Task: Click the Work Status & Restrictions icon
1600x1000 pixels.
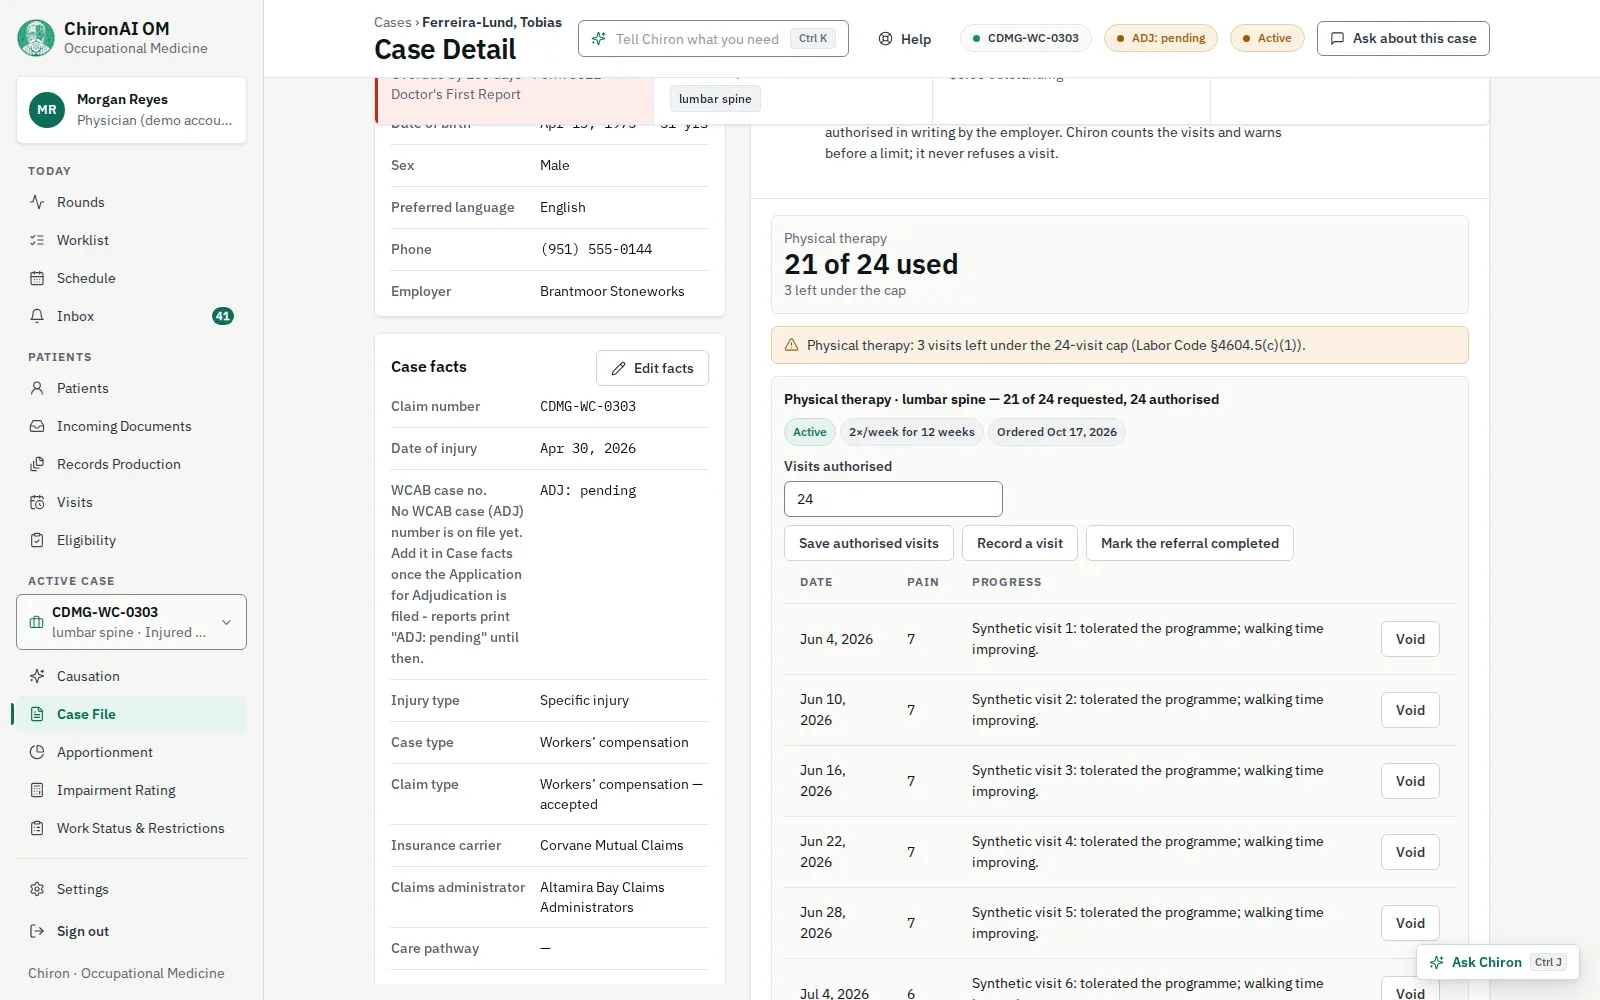Action: 37,828
